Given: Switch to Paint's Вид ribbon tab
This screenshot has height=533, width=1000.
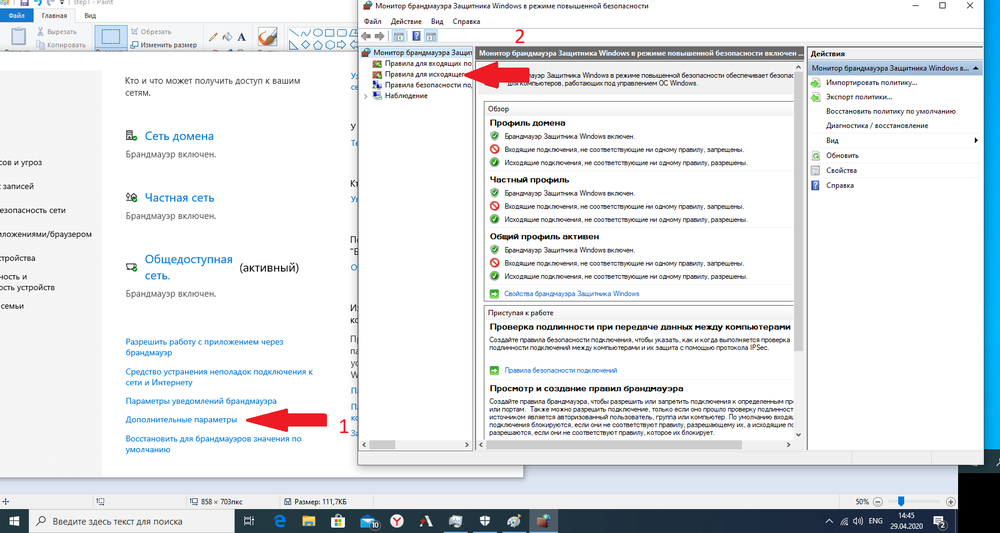Looking at the screenshot, I should [x=90, y=16].
